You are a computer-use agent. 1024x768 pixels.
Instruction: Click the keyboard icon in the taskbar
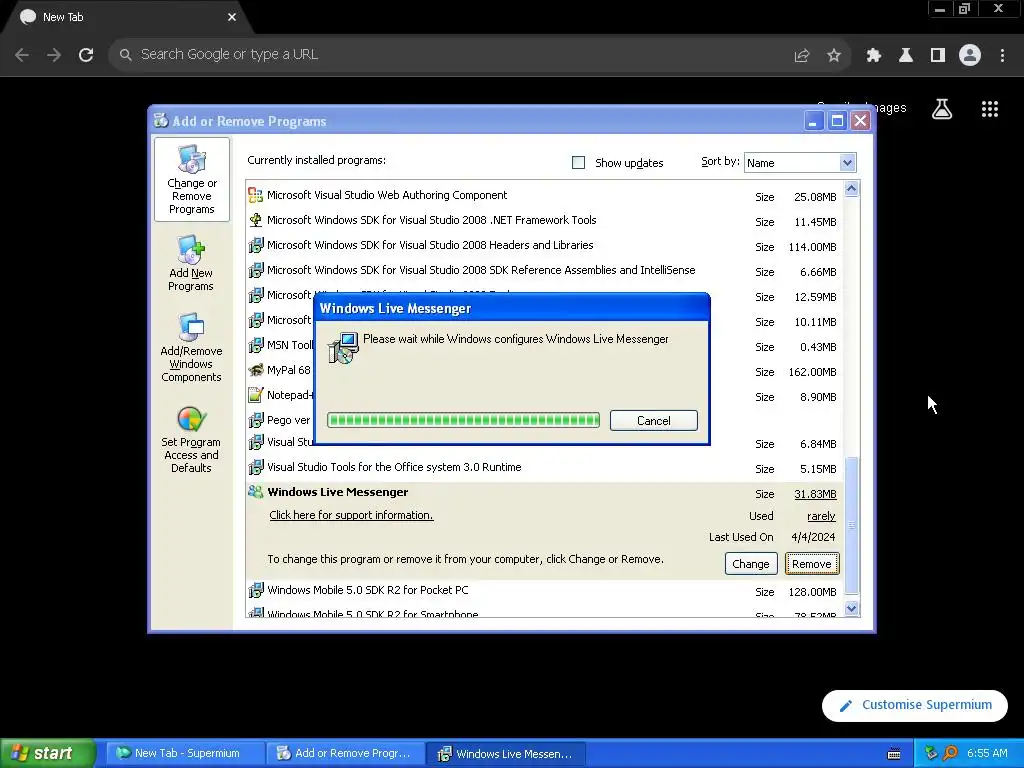(x=894, y=754)
